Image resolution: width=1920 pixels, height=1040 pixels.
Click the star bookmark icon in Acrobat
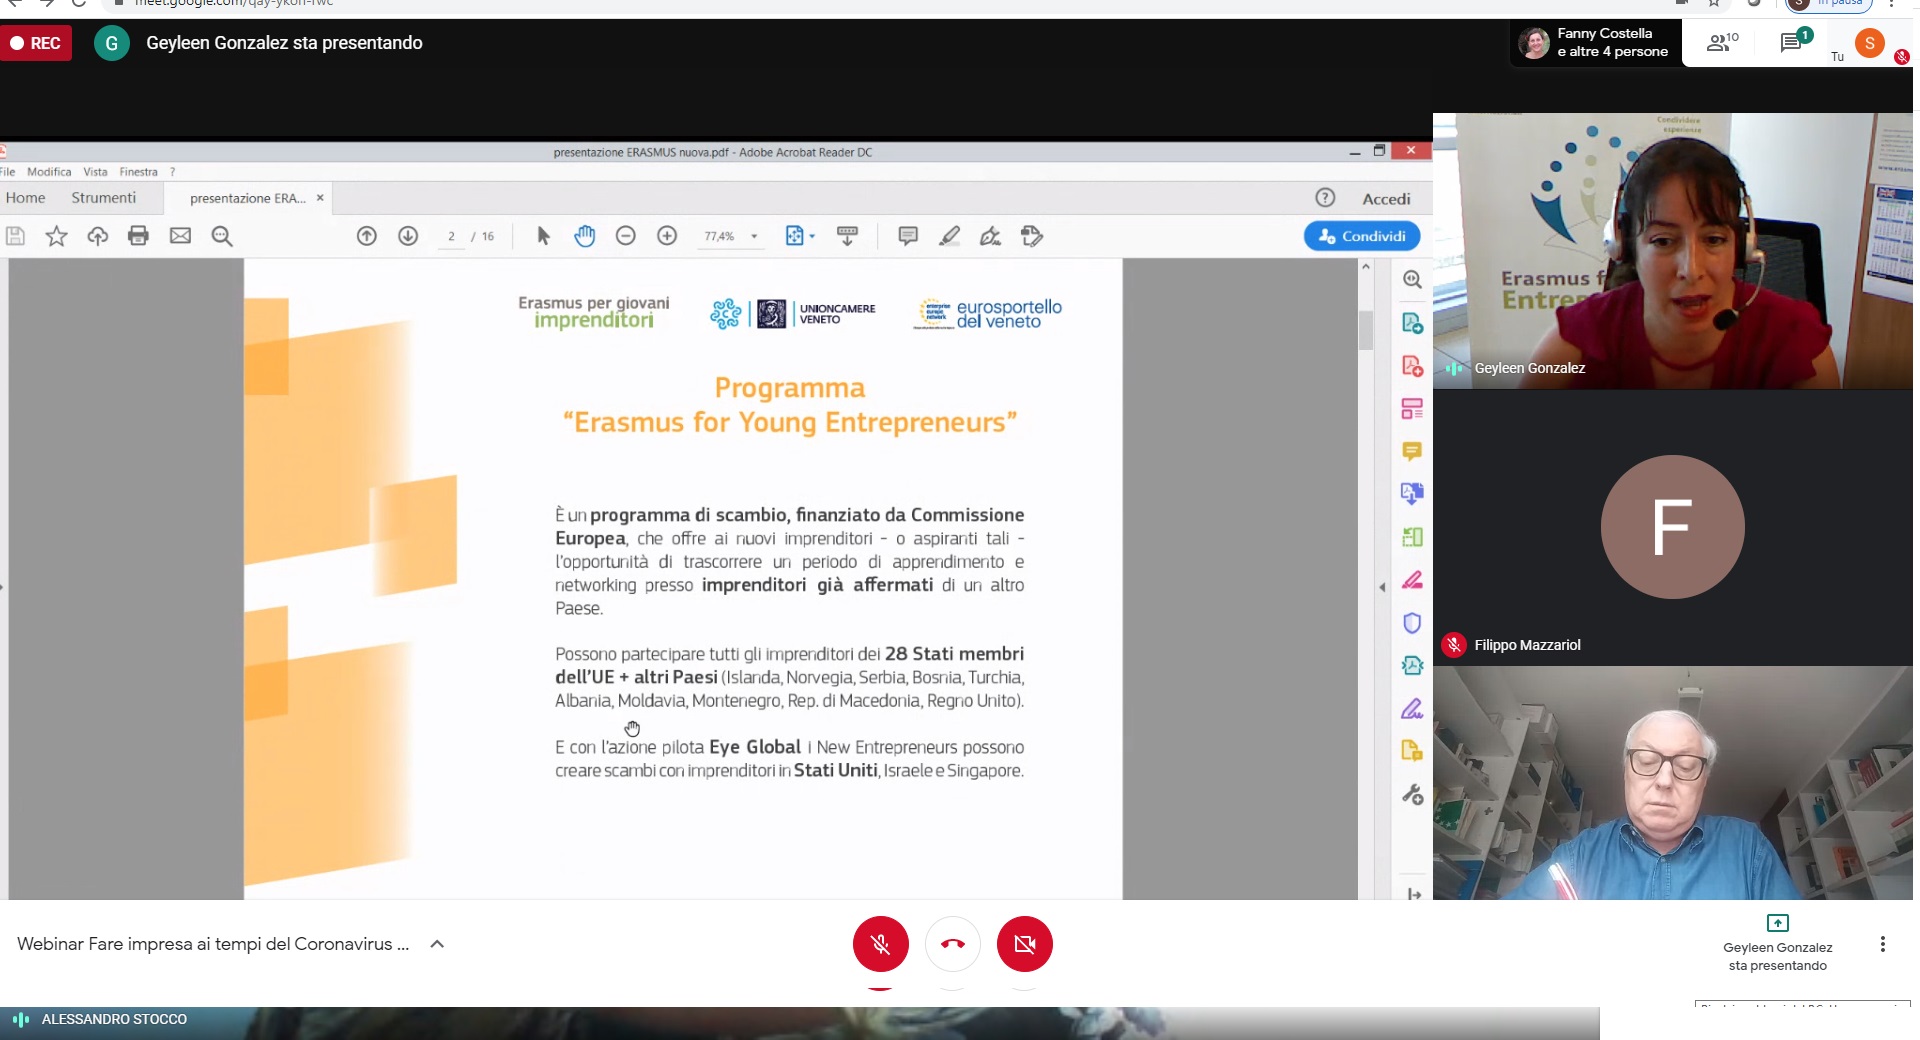[x=56, y=236]
